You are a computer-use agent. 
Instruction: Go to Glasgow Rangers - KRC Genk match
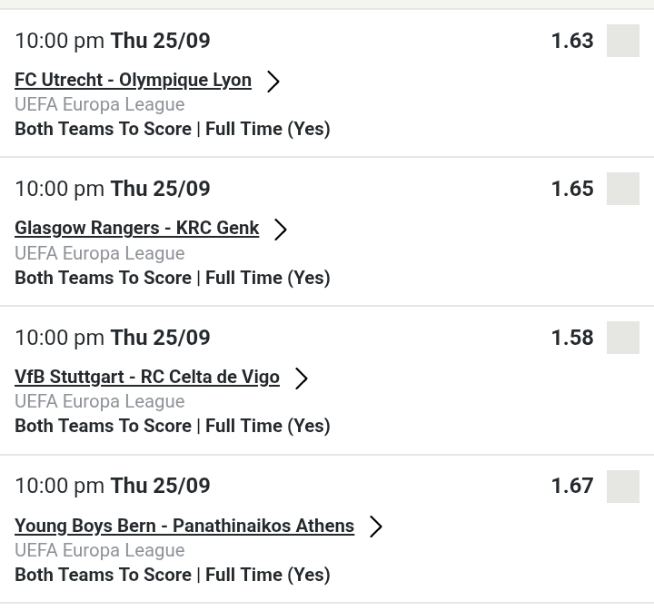click(x=137, y=229)
